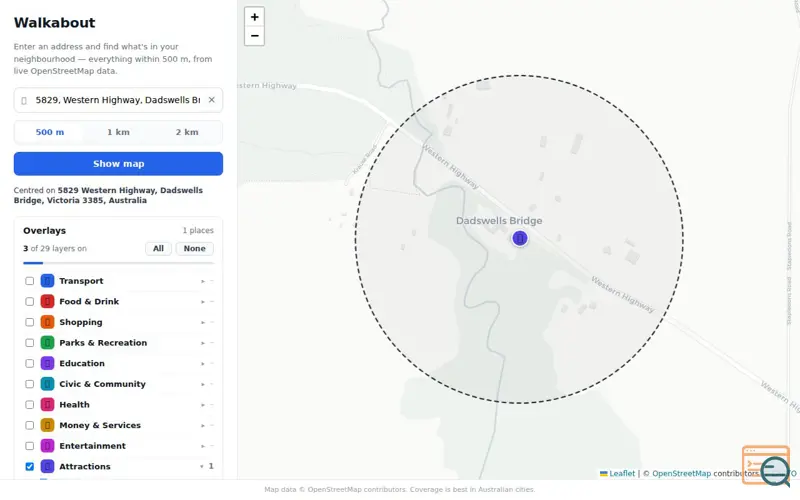Zoom in on the map

[x=254, y=17]
